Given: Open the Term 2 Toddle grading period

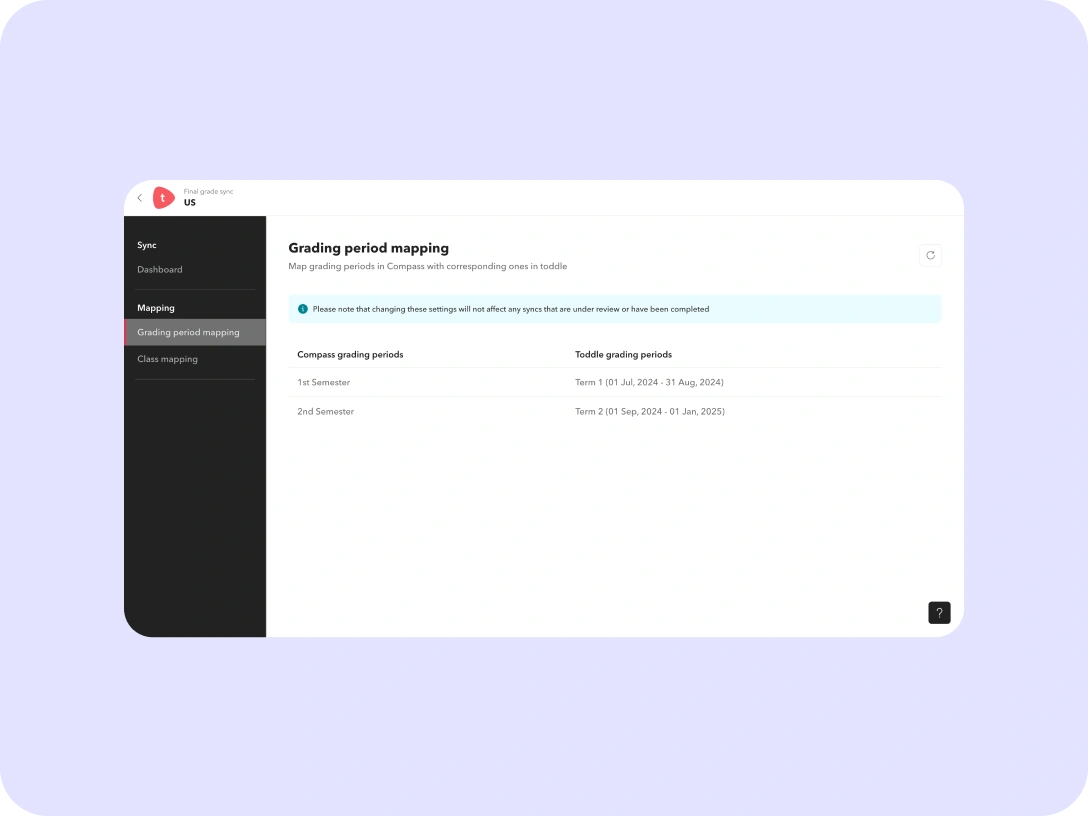Looking at the screenshot, I should (x=650, y=412).
